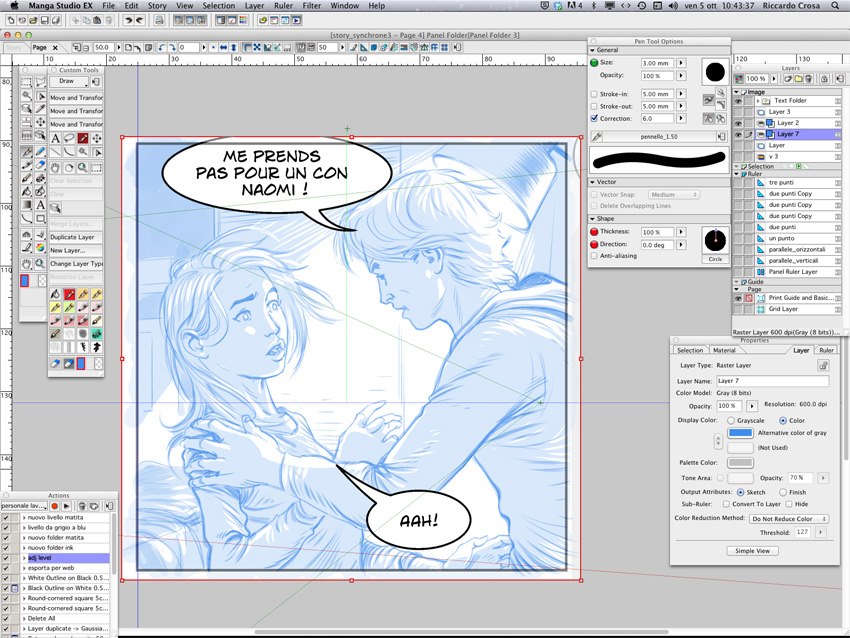Select the Hand tool in Custom Tools
This screenshot has width=850, height=638.
pos(55,167)
